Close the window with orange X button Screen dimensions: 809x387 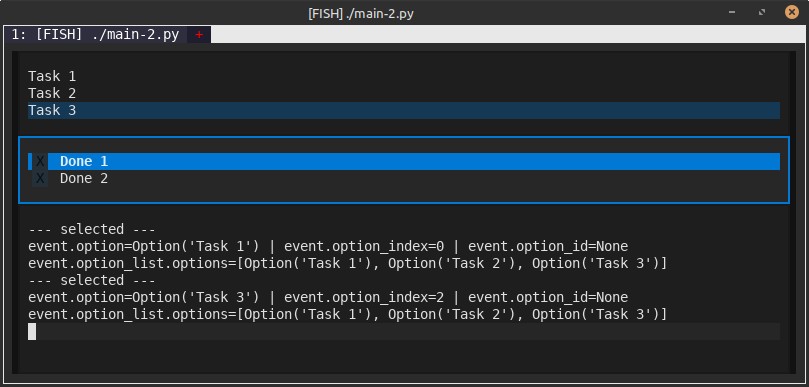pos(792,12)
